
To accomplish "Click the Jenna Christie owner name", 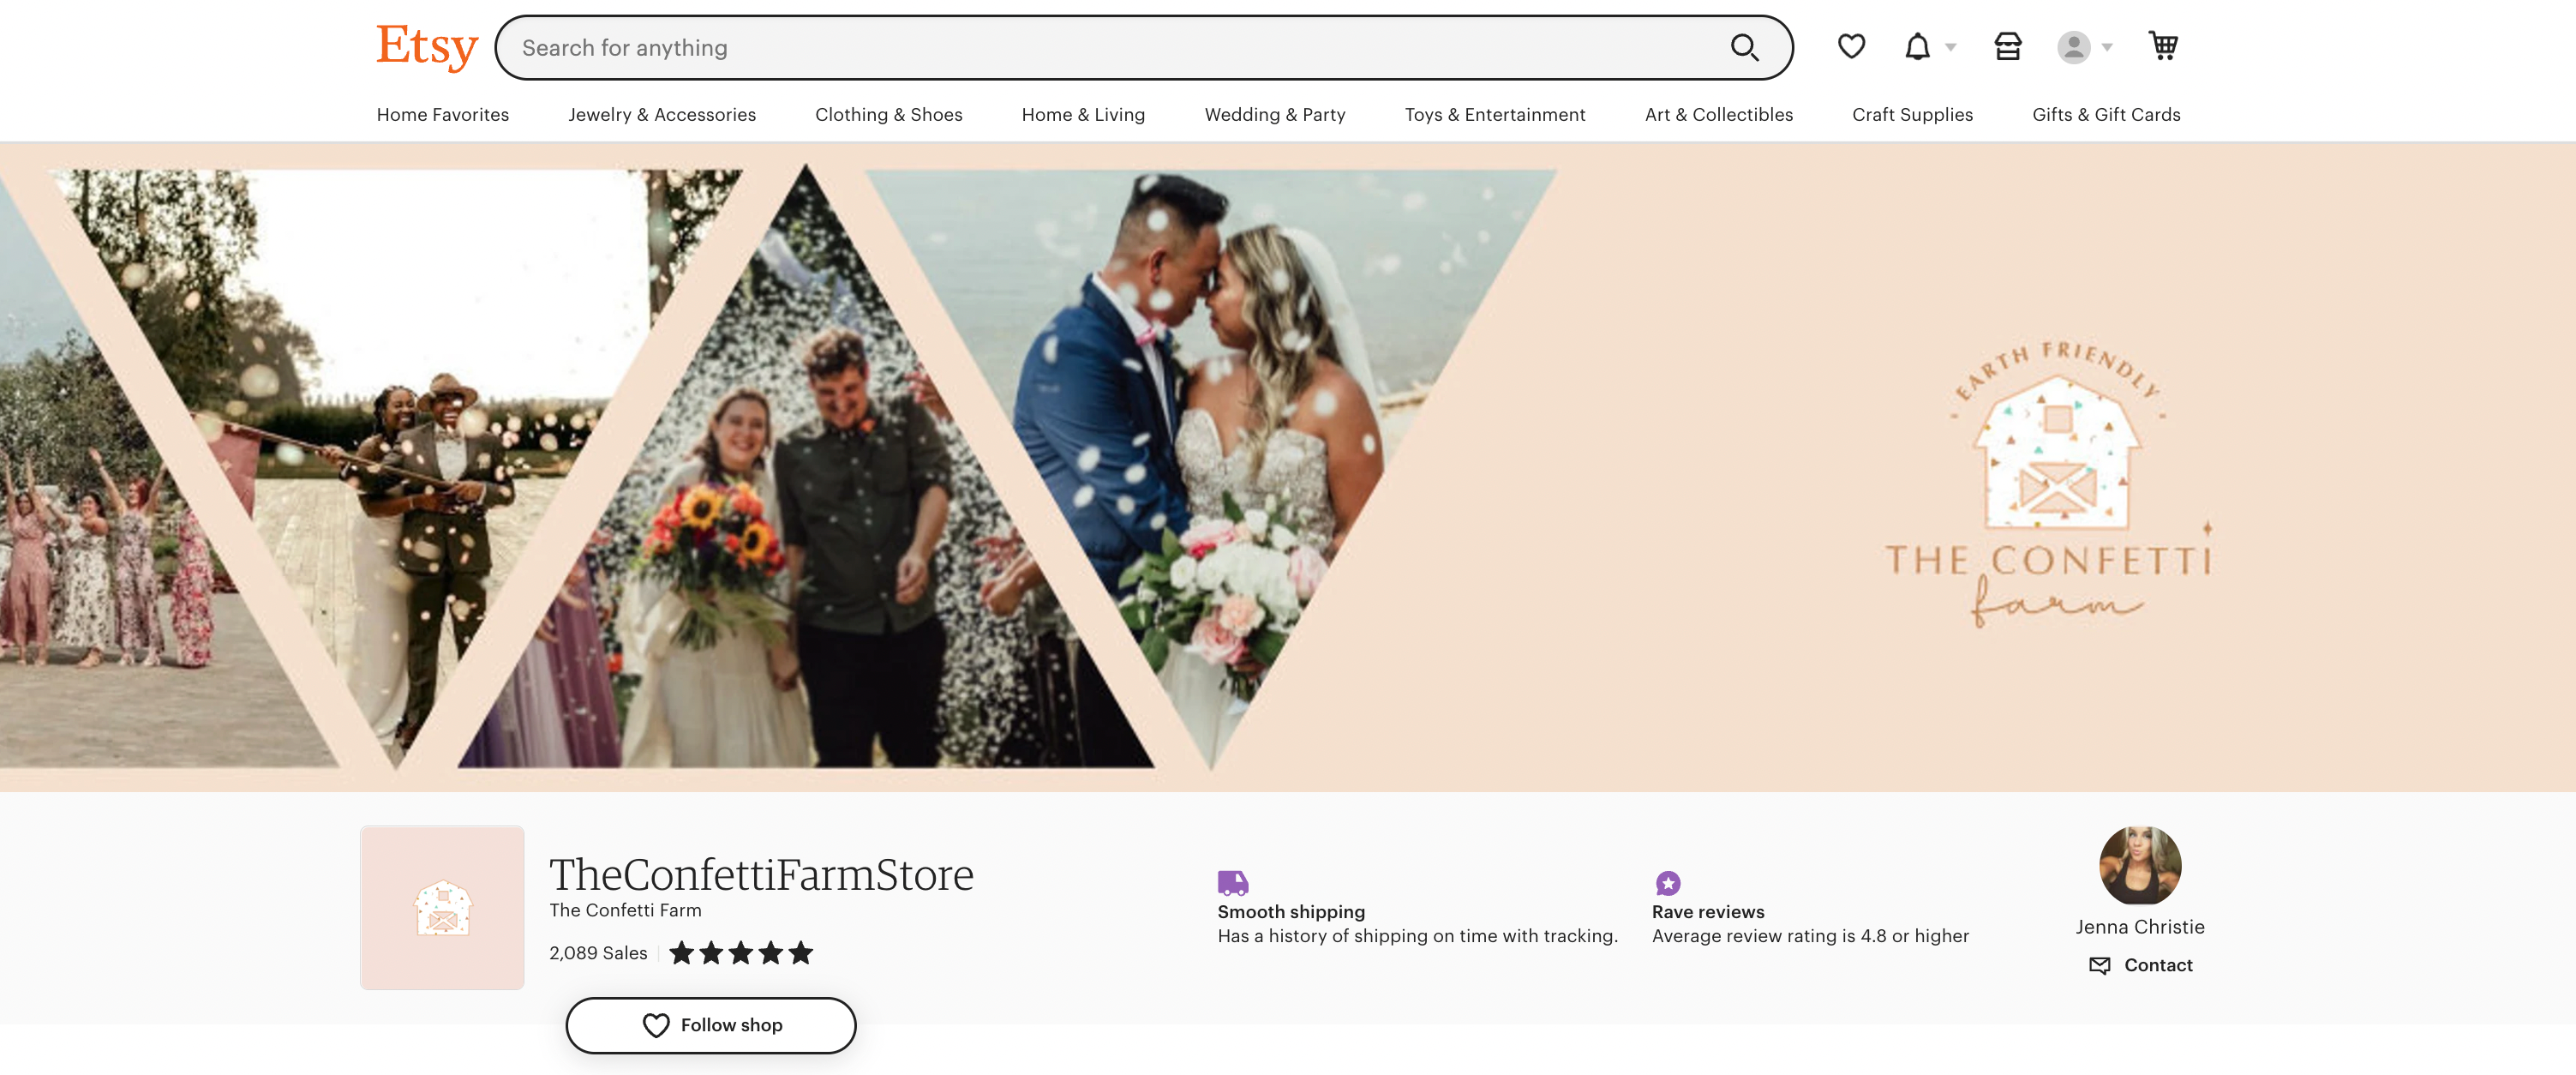I will (2139, 927).
